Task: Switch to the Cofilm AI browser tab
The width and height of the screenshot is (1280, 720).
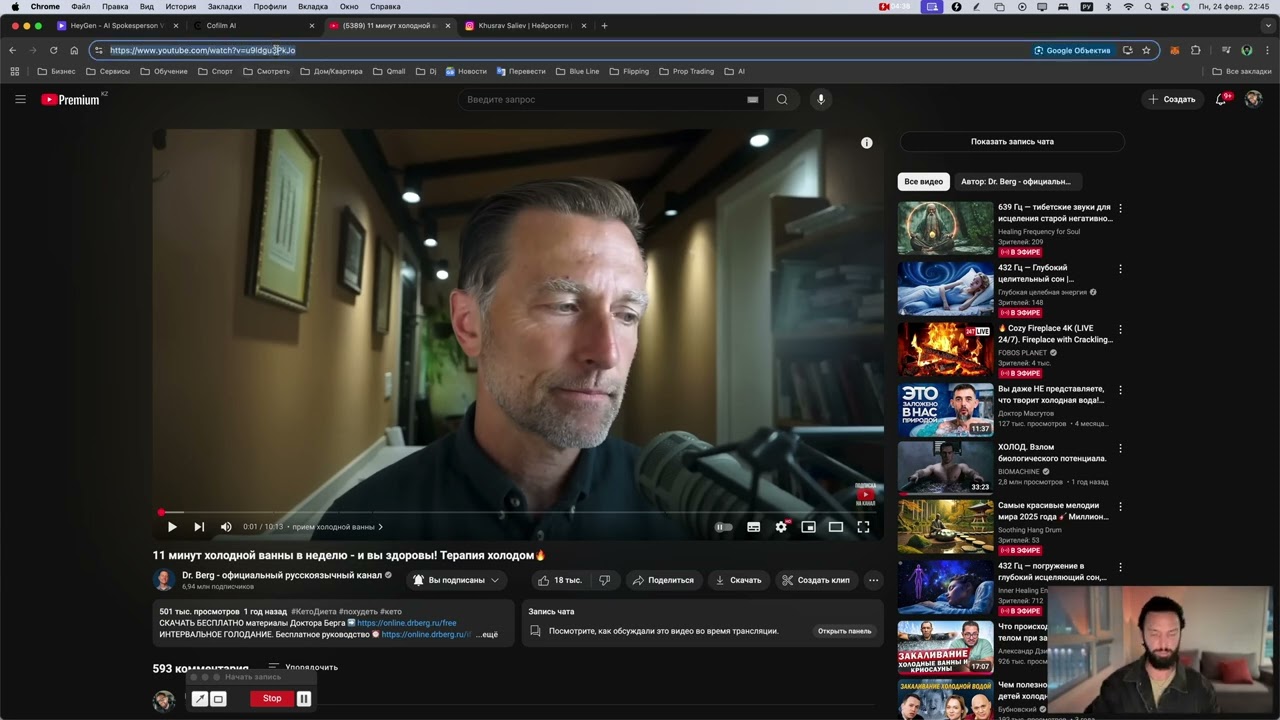Action: (252, 25)
